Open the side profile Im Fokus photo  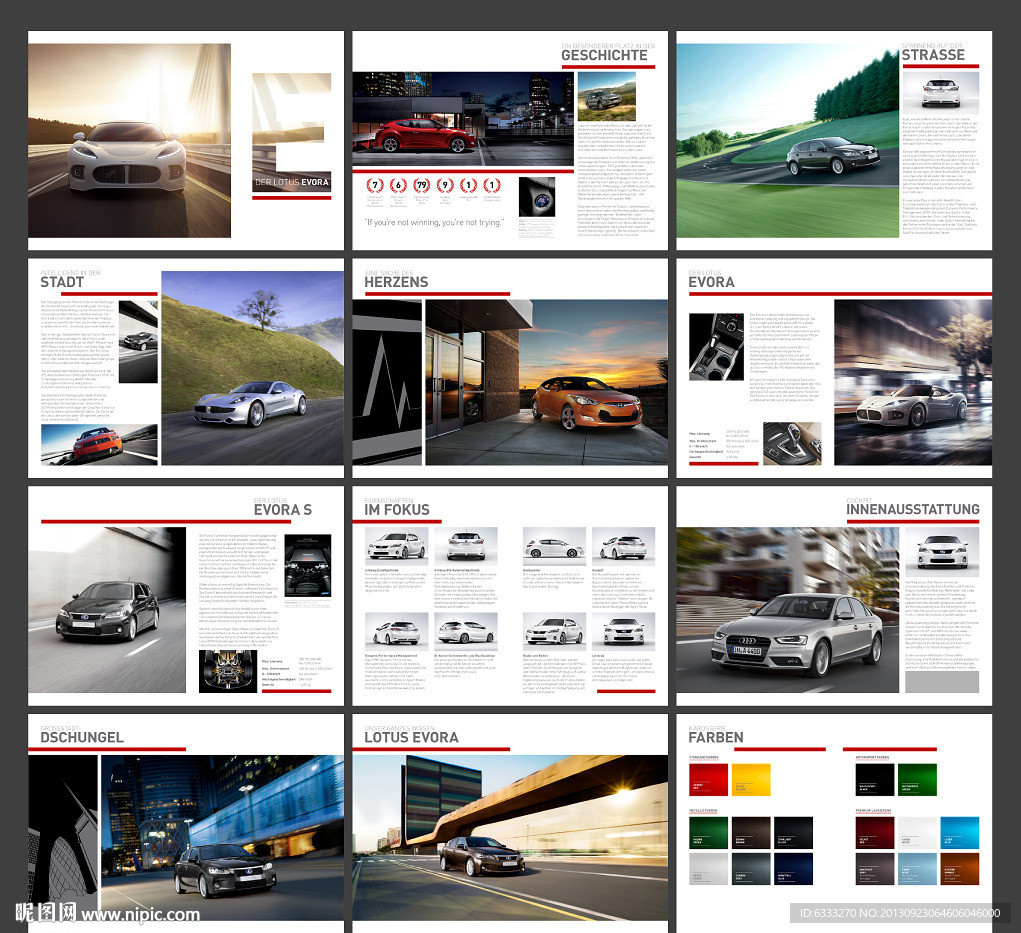pos(554,545)
